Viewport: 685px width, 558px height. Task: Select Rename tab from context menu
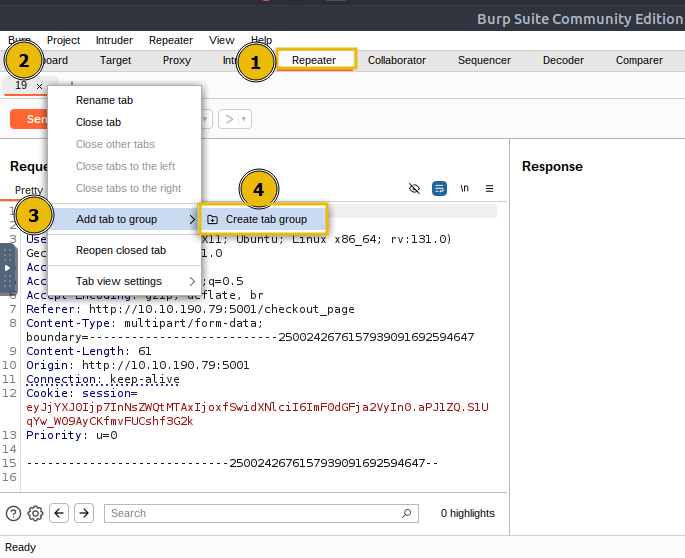click(x=104, y=100)
